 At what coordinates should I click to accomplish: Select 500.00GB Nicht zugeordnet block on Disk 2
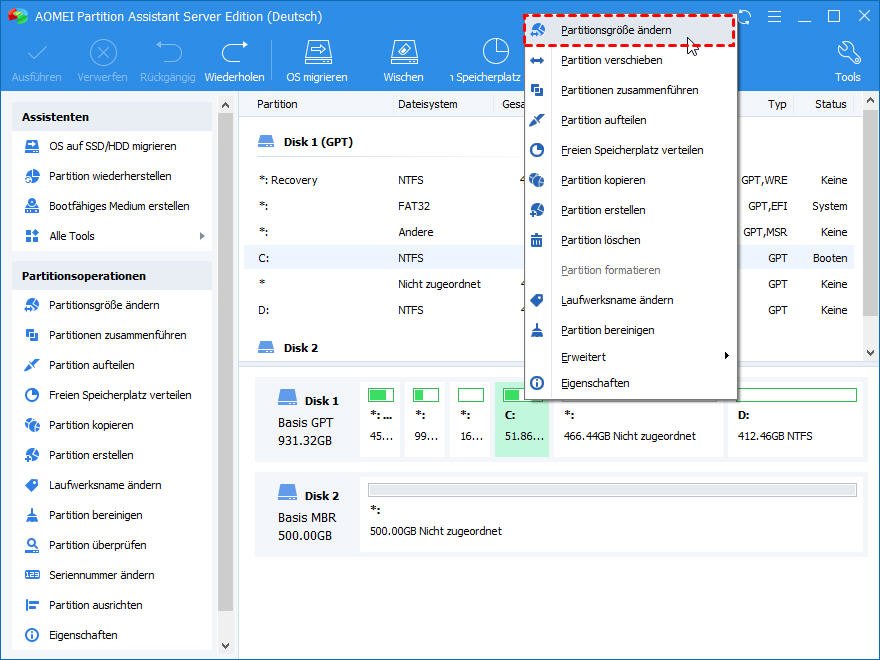612,515
